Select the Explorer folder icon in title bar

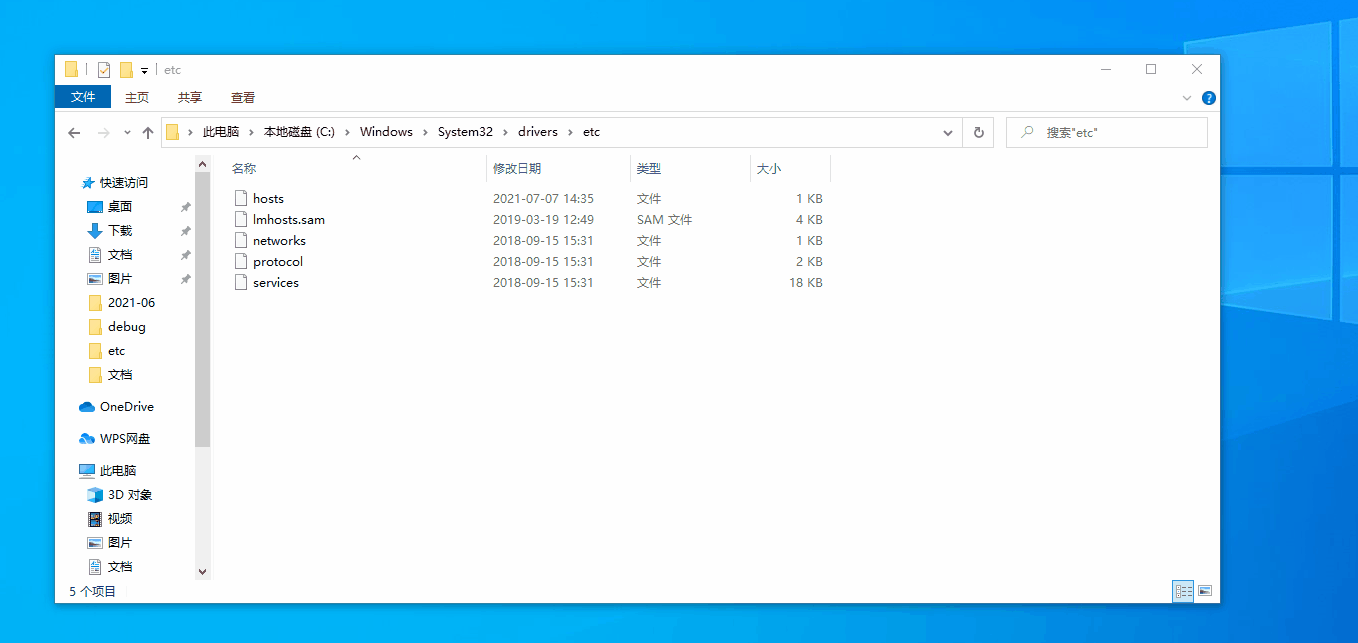point(71,70)
